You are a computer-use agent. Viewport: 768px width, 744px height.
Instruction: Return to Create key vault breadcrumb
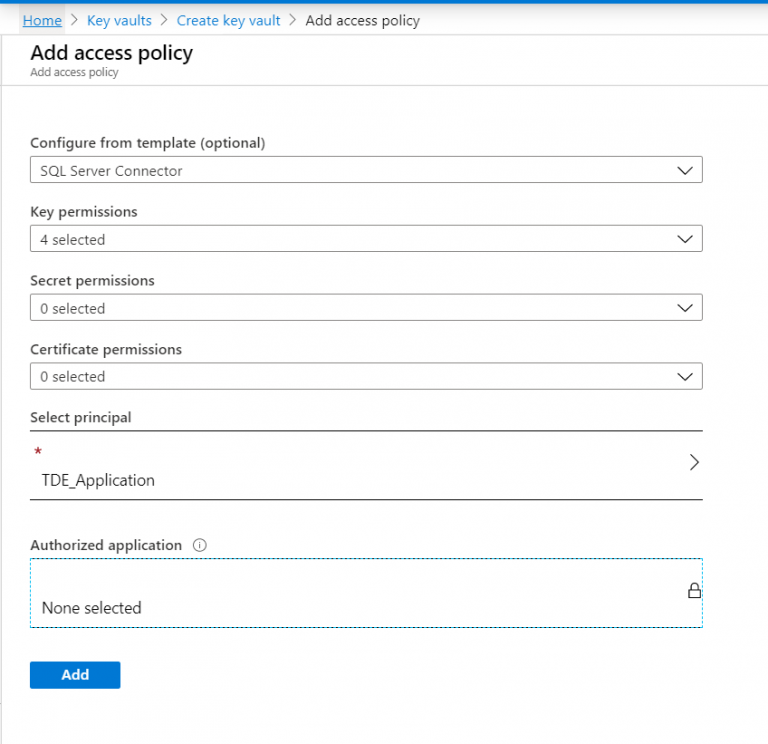coord(230,20)
